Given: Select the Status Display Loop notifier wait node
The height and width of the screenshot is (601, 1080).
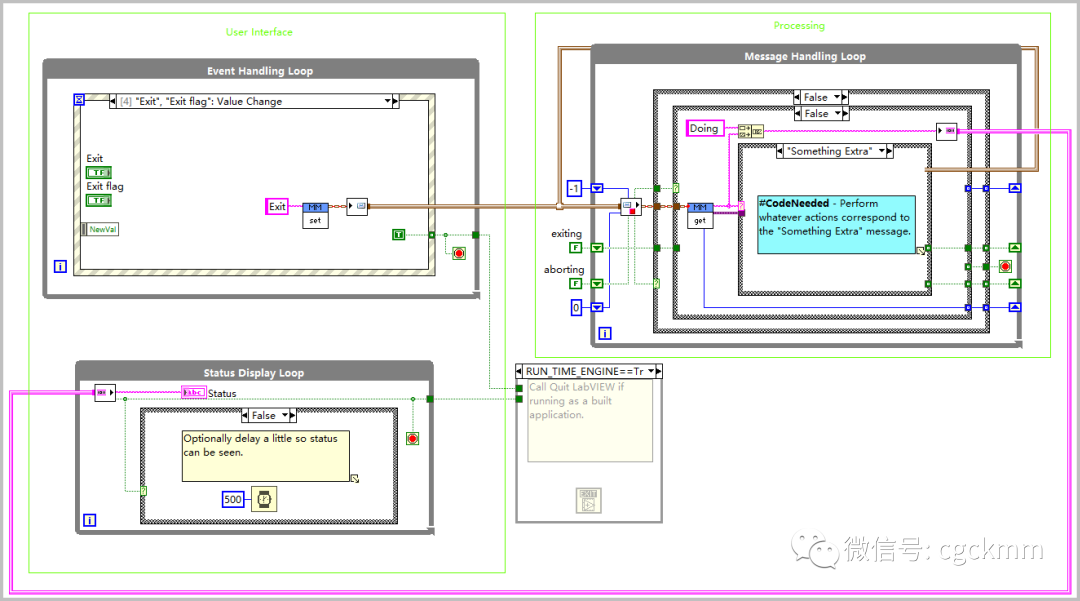Looking at the screenshot, I should (x=104, y=392).
